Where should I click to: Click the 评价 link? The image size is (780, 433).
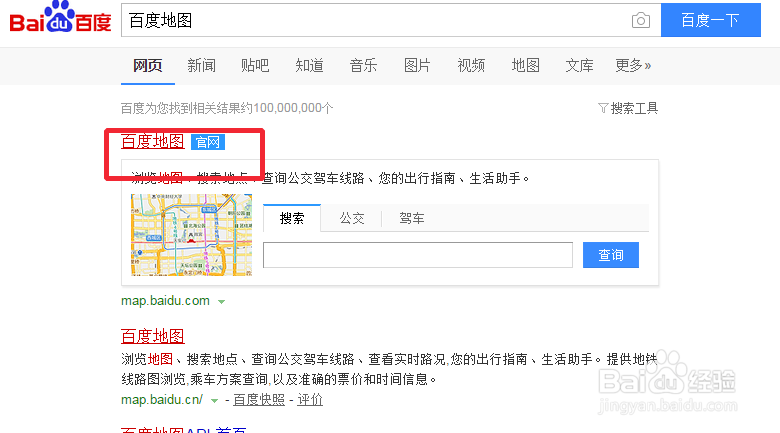click(310, 400)
